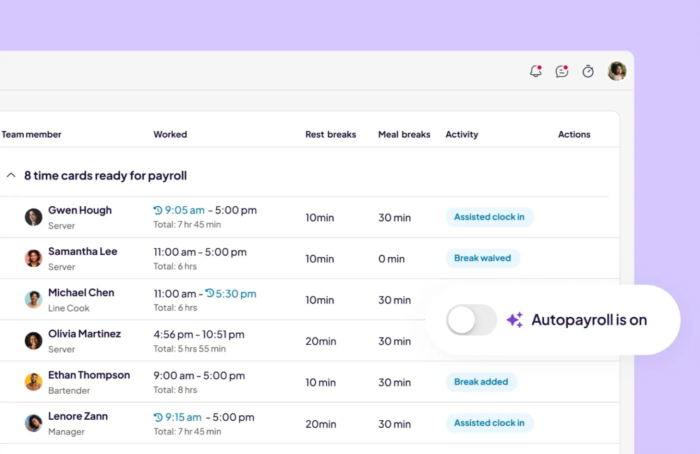Click Lenore Zann's Manager role label
The width and height of the screenshot is (700, 454).
coord(66,432)
